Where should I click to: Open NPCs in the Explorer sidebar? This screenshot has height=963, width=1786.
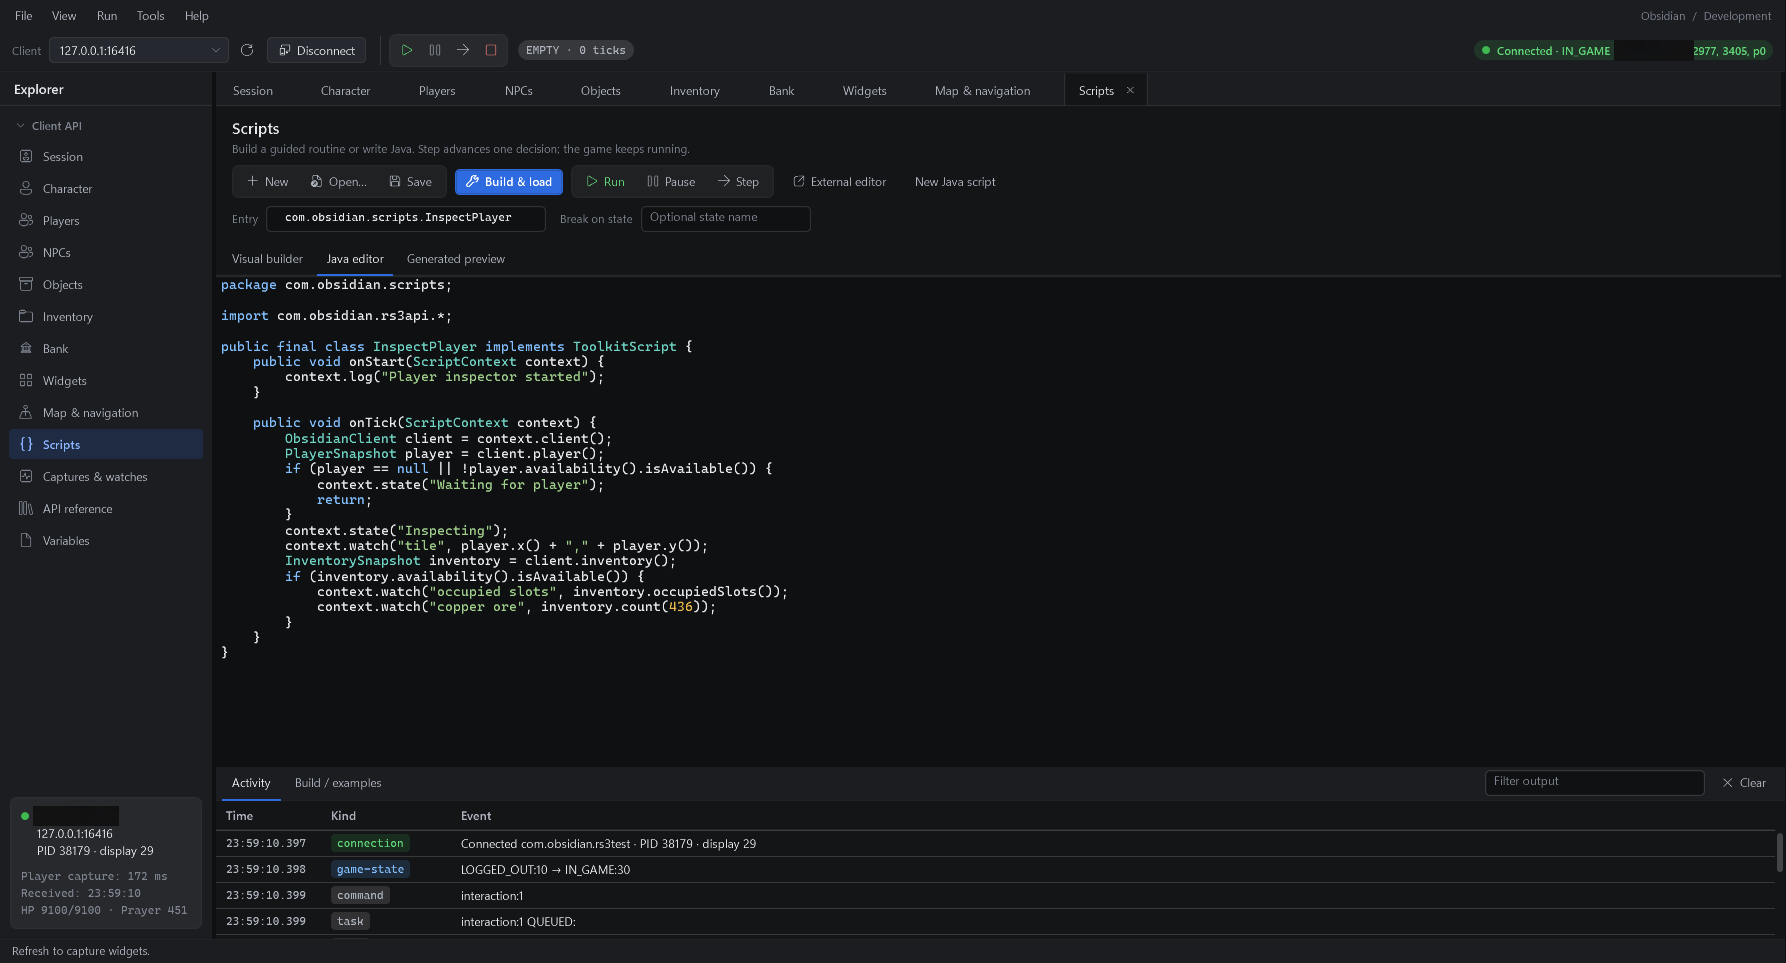pos(106,253)
